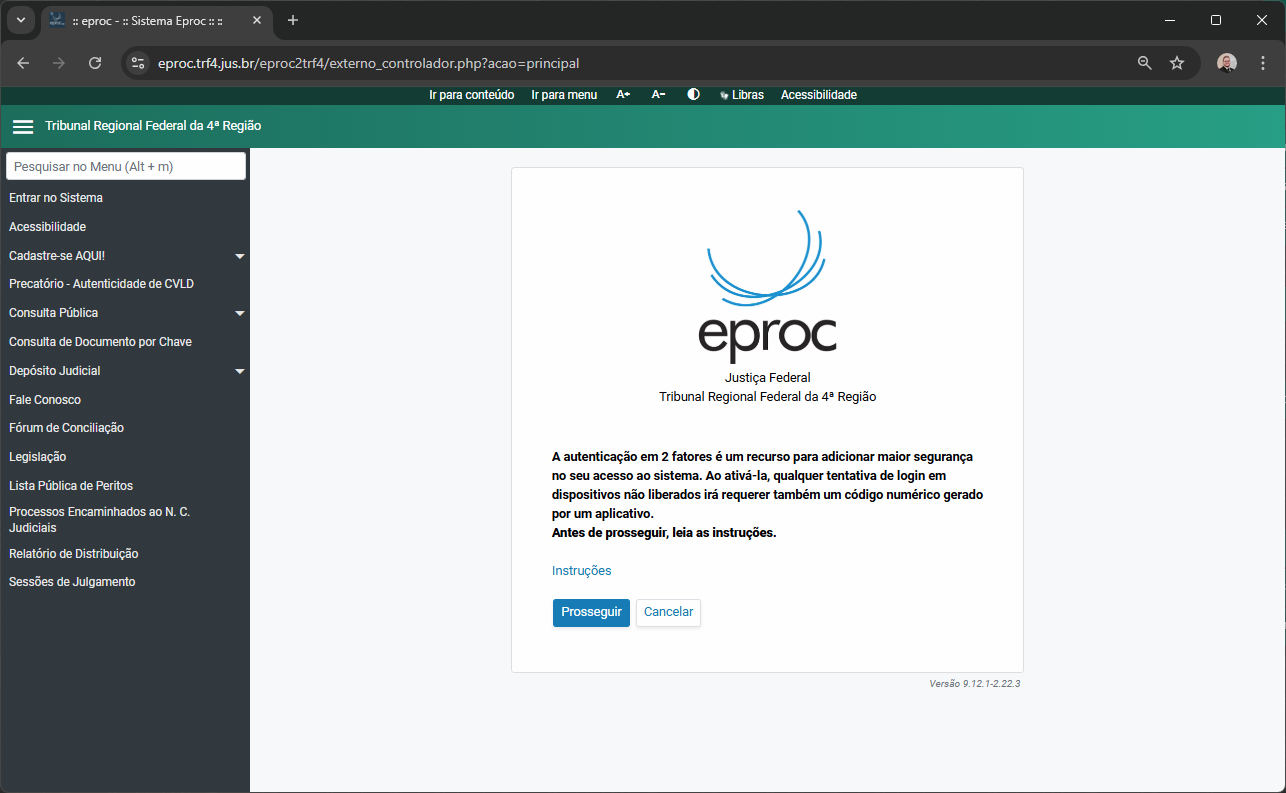Viewport: 1286px width, 793px height.
Task: Bookmark this page with star icon
Action: (x=1177, y=63)
